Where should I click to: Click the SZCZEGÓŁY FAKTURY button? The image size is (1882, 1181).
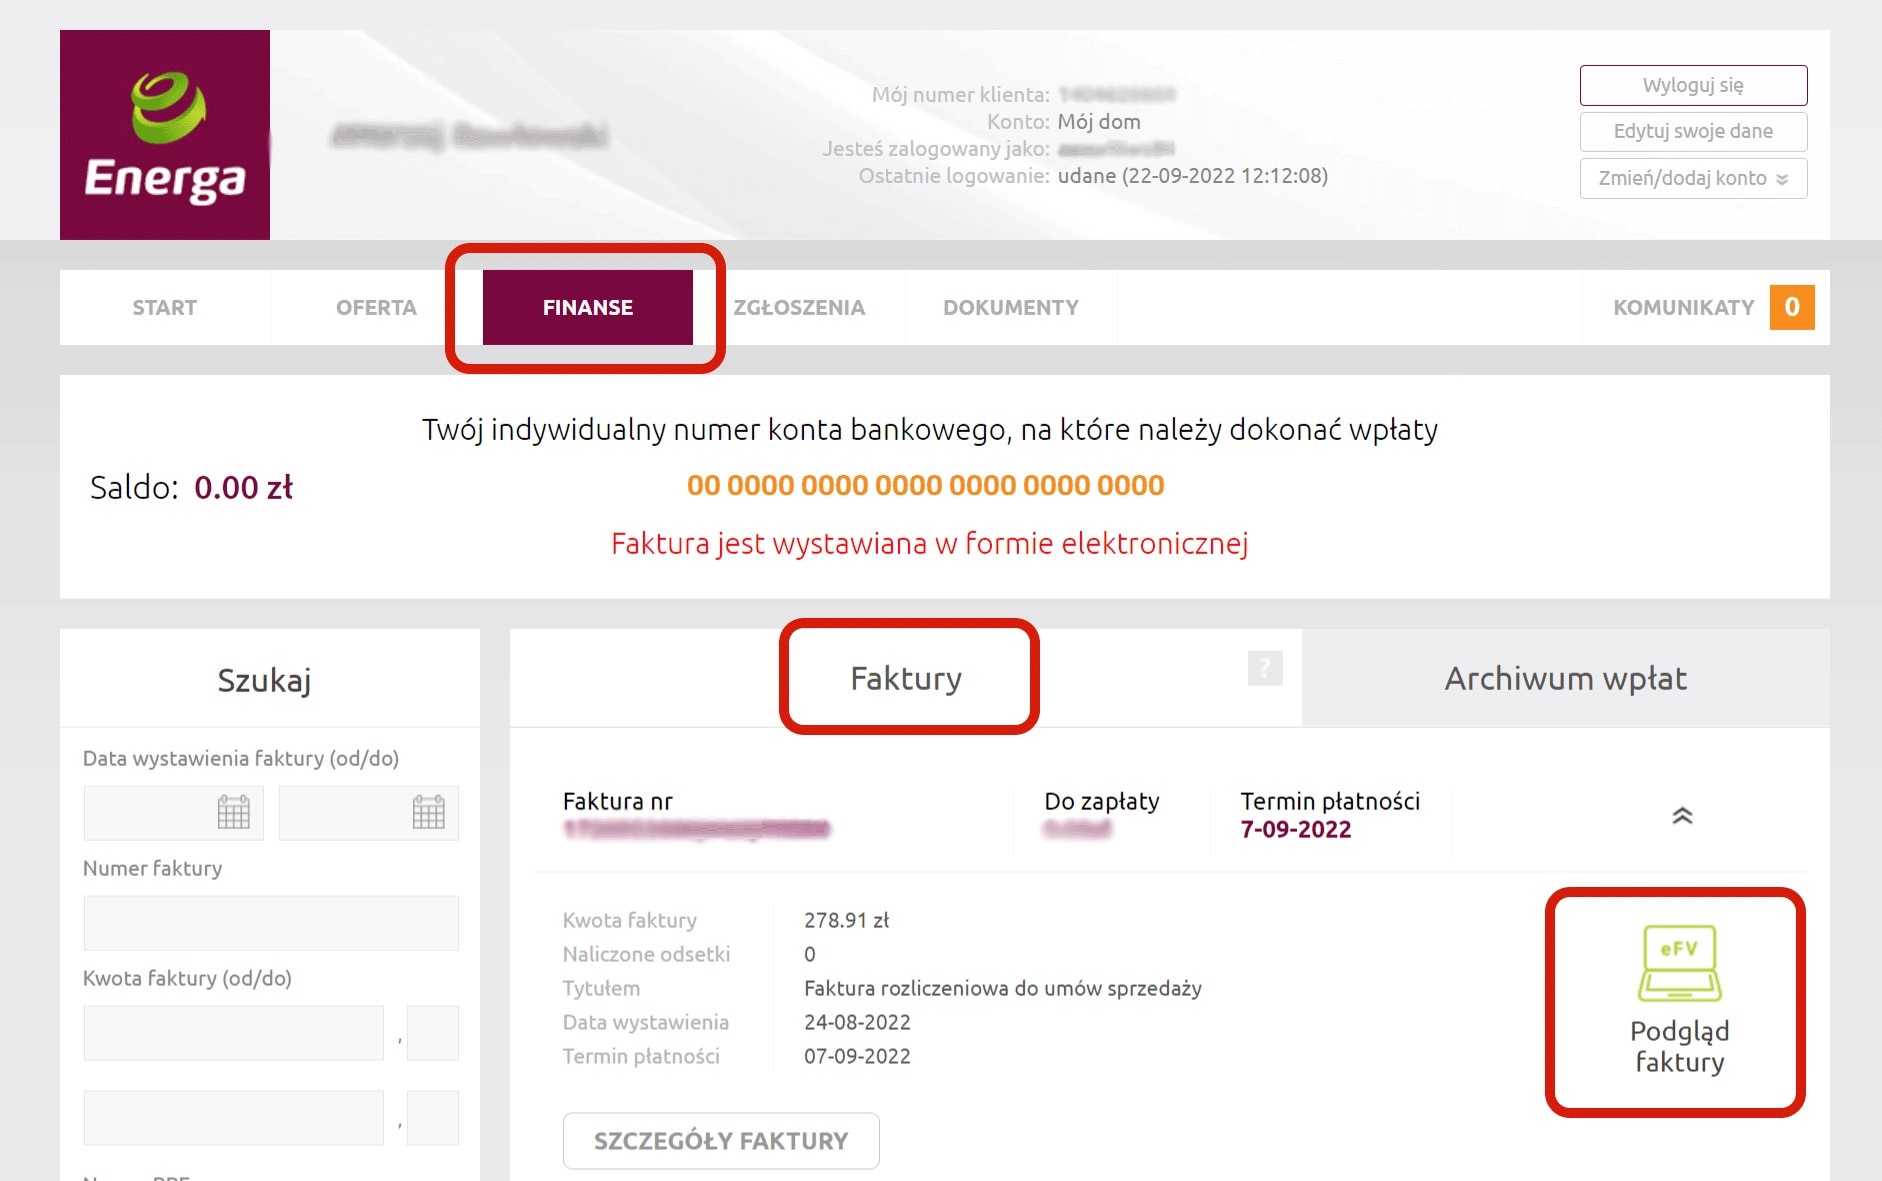point(721,1141)
